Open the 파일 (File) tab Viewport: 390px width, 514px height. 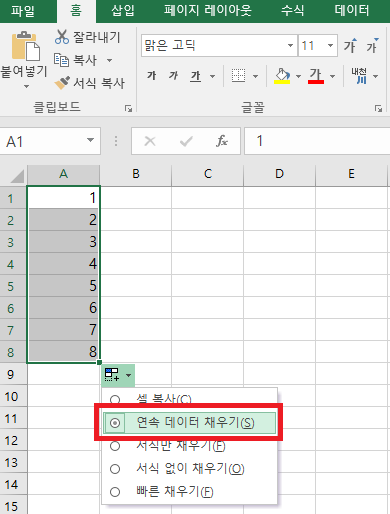pyautogui.click(x=23, y=11)
